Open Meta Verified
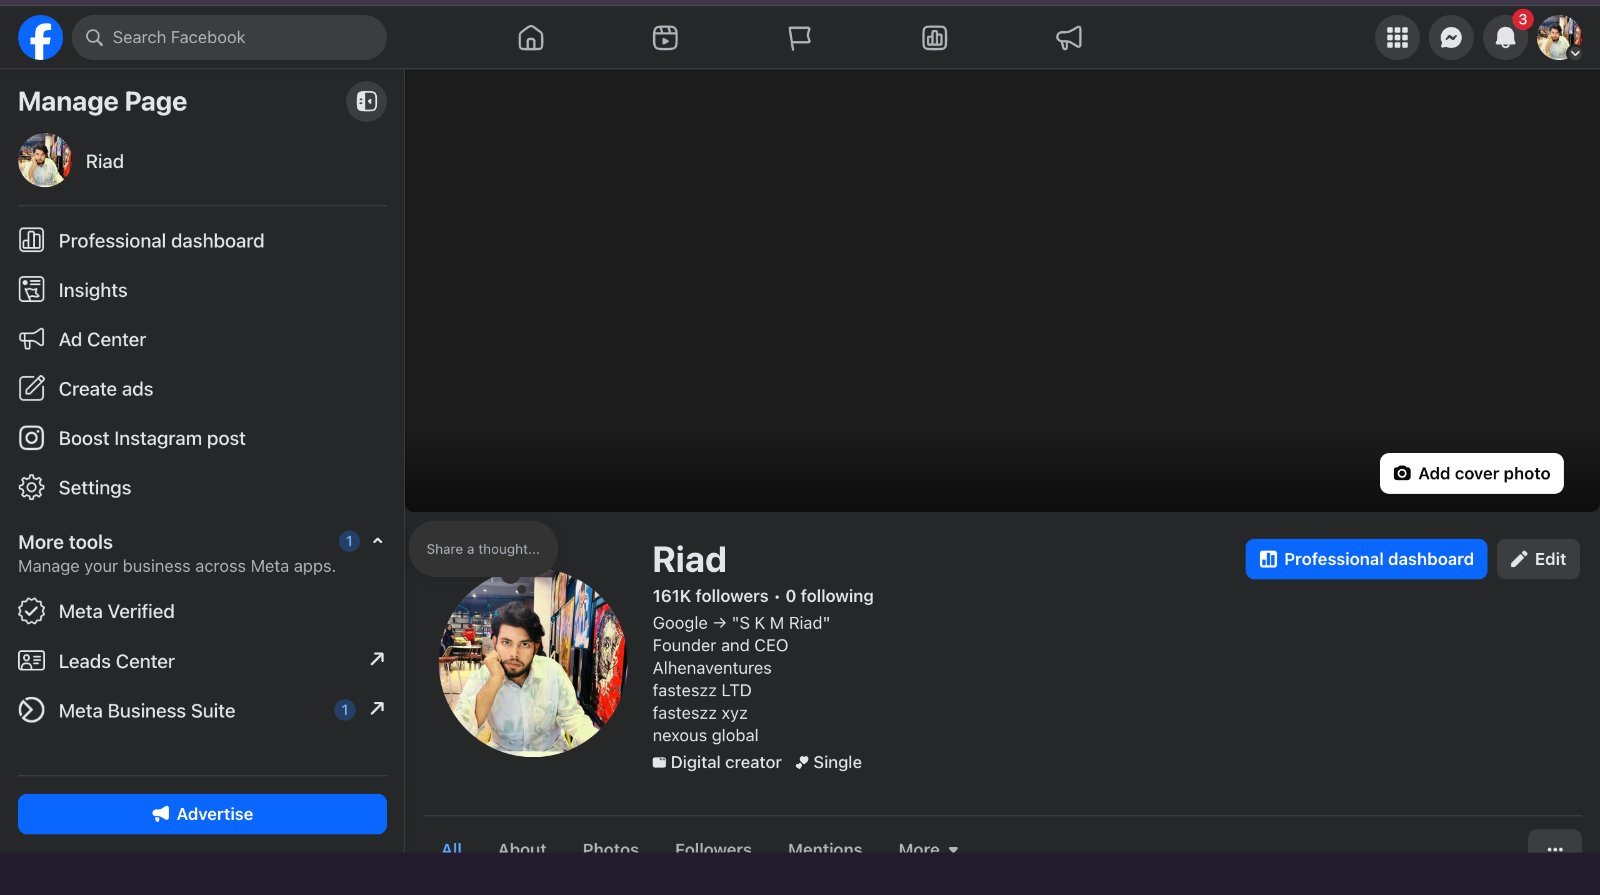Viewport: 1600px width, 895px height. 202,611
